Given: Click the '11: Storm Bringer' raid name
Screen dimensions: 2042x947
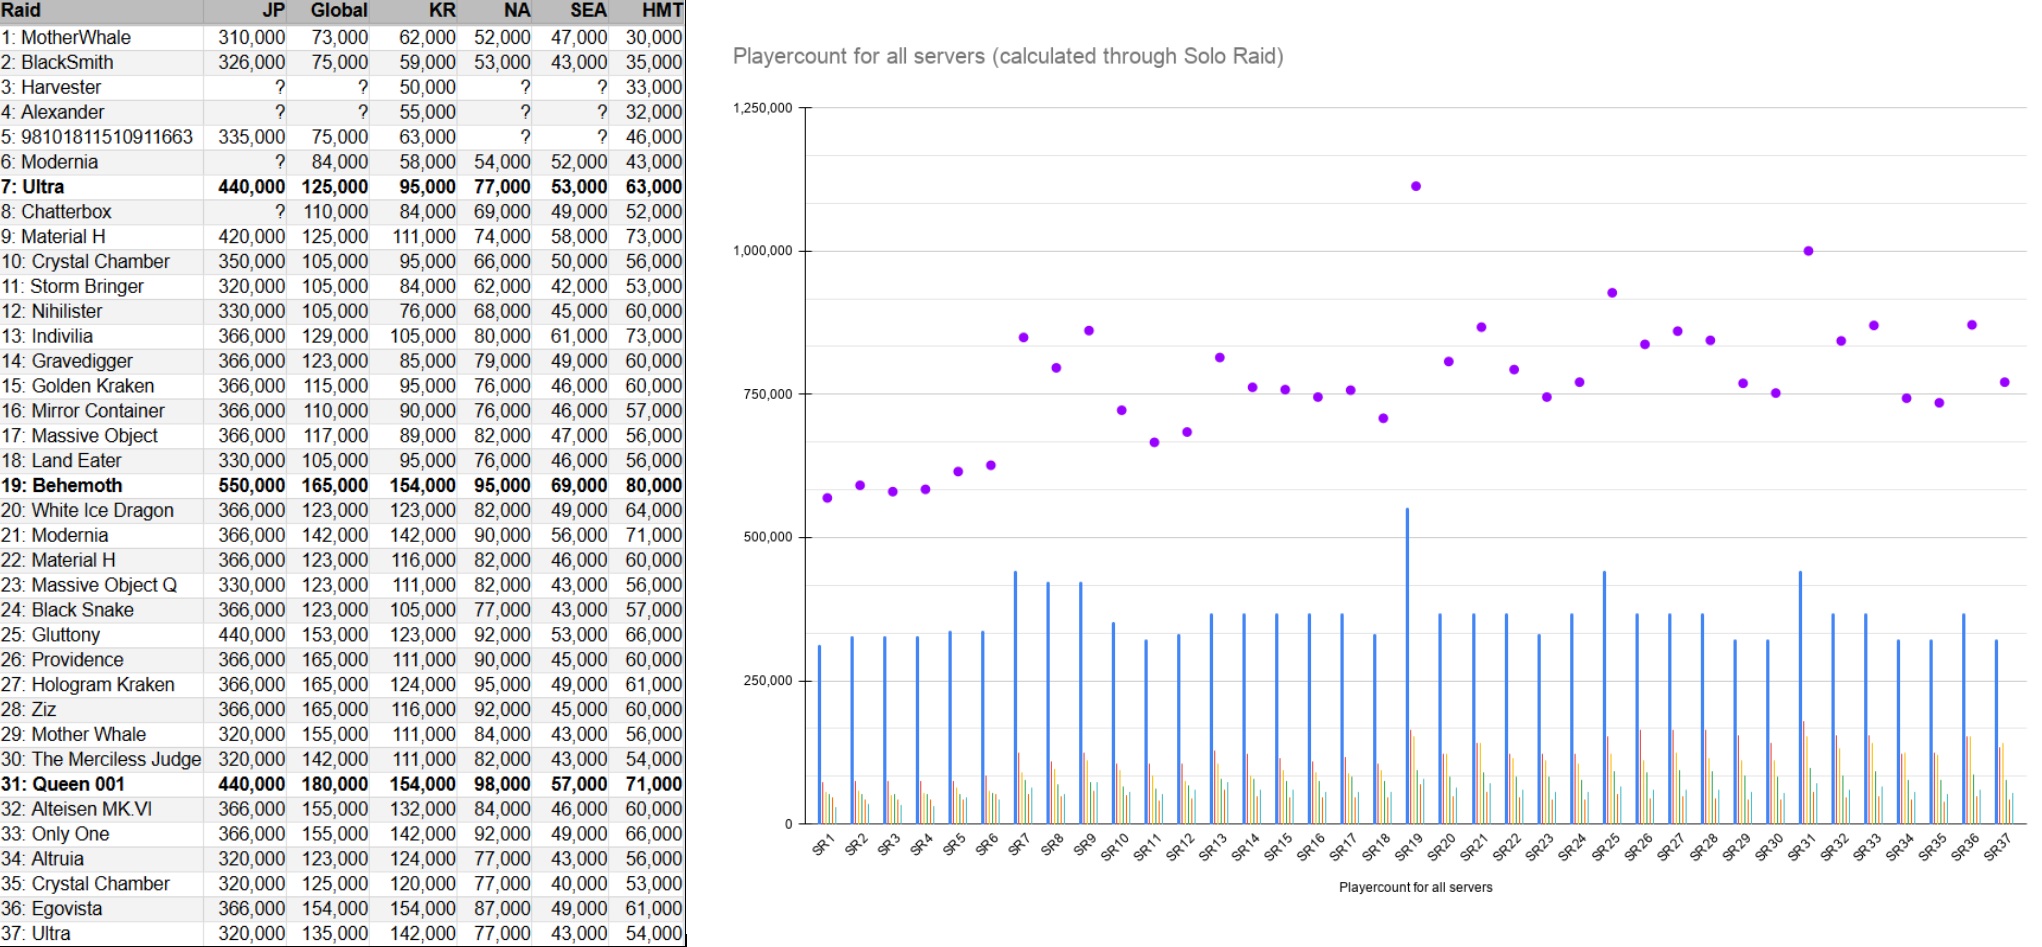Looking at the screenshot, I should (73, 286).
